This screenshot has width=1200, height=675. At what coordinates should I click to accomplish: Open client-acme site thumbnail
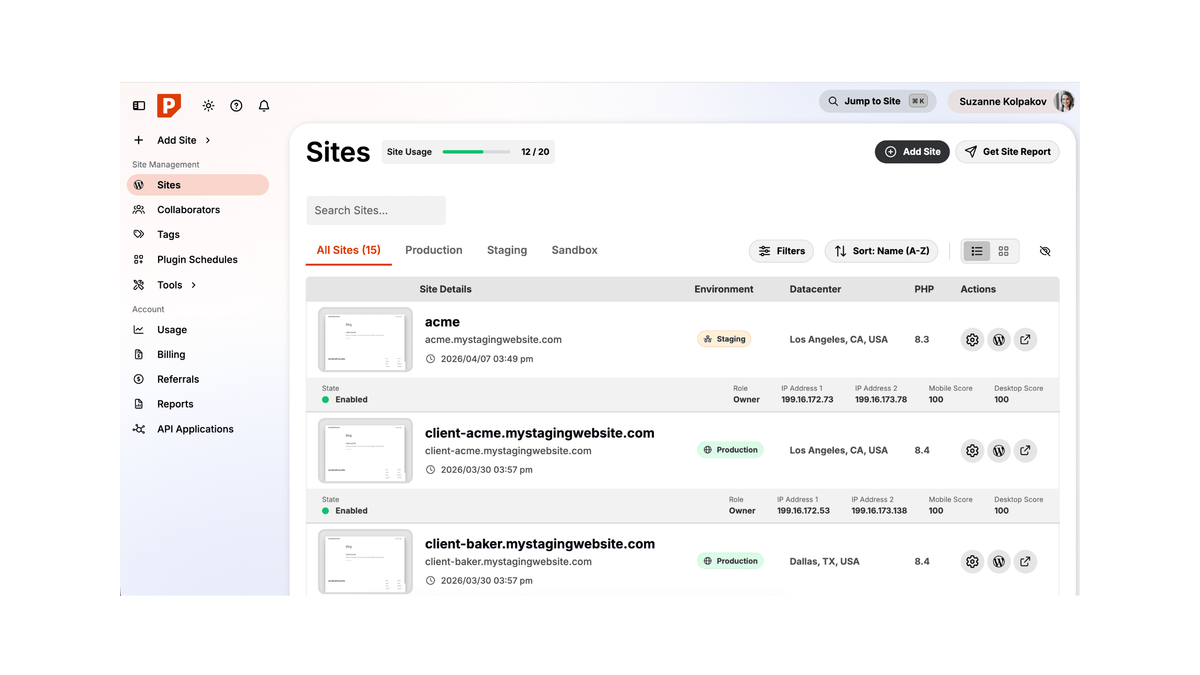point(365,451)
